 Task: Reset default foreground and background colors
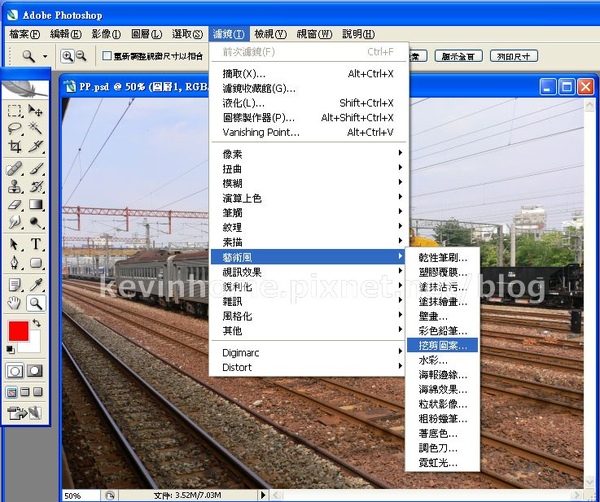click(x=10, y=349)
